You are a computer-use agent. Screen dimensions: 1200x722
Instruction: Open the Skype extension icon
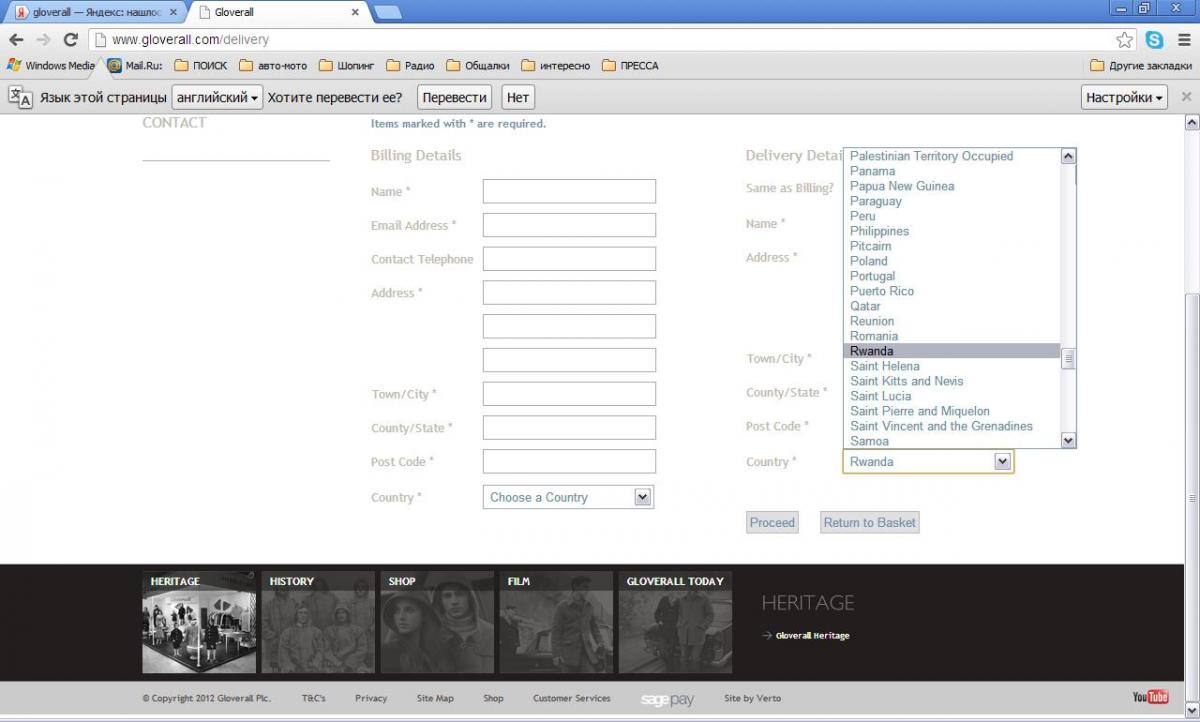coord(1155,40)
